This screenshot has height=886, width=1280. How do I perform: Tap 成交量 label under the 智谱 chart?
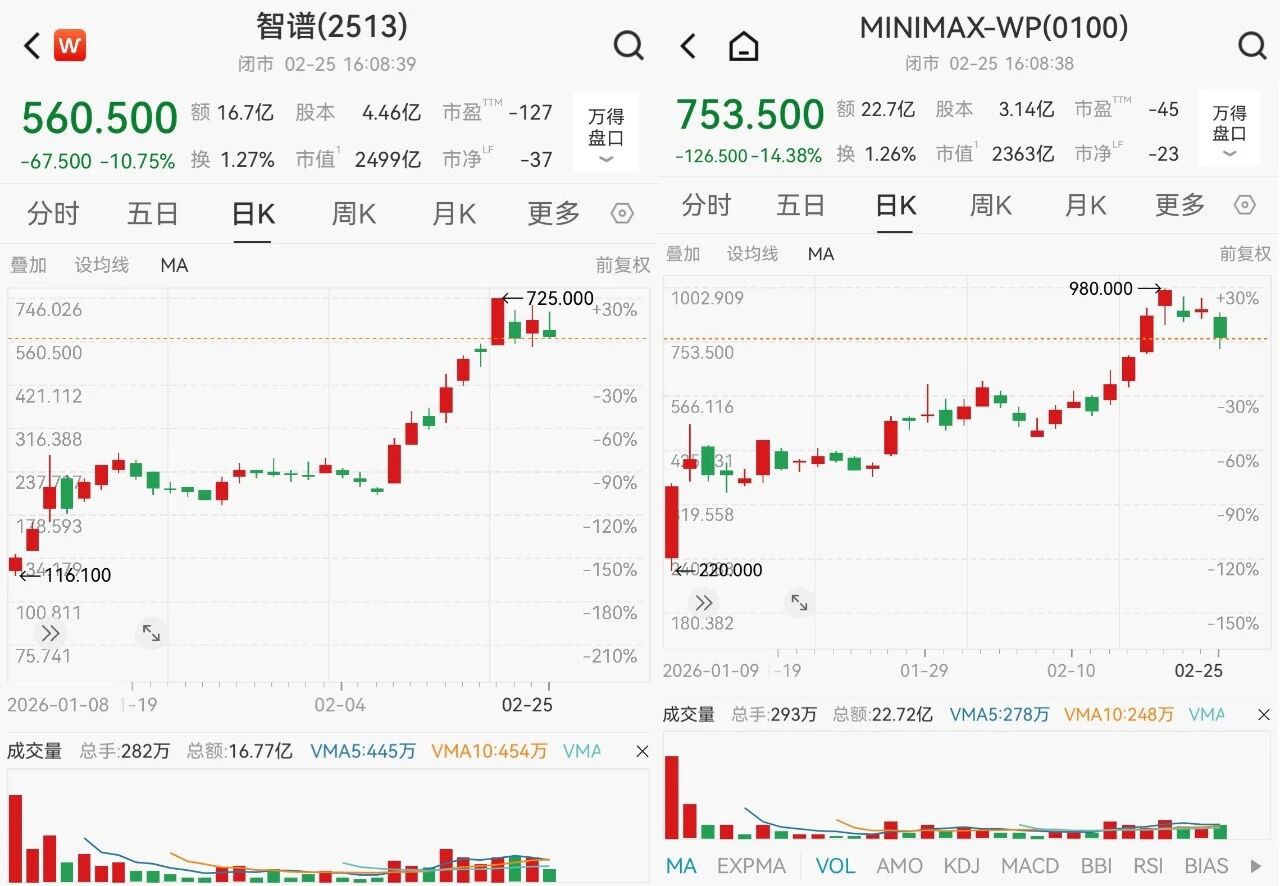pos(35,751)
